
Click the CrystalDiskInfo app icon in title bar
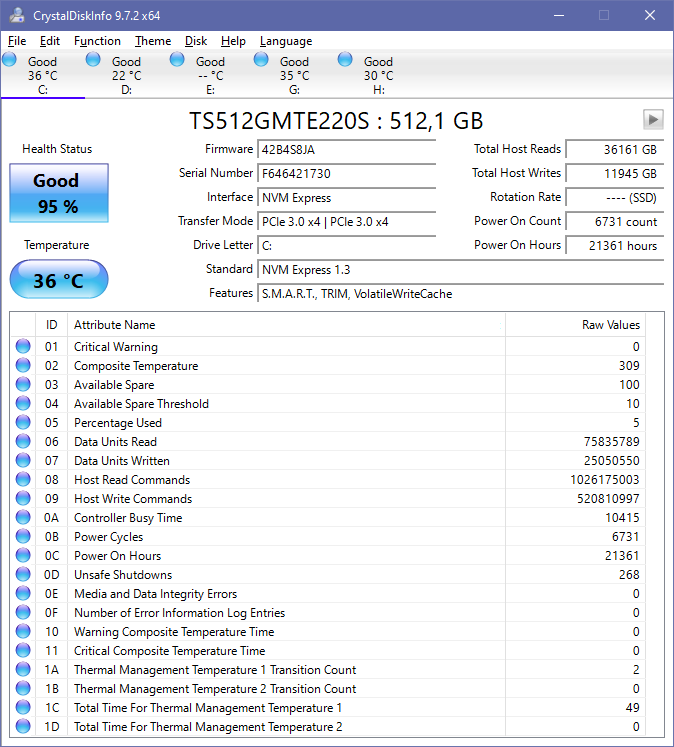point(17,15)
